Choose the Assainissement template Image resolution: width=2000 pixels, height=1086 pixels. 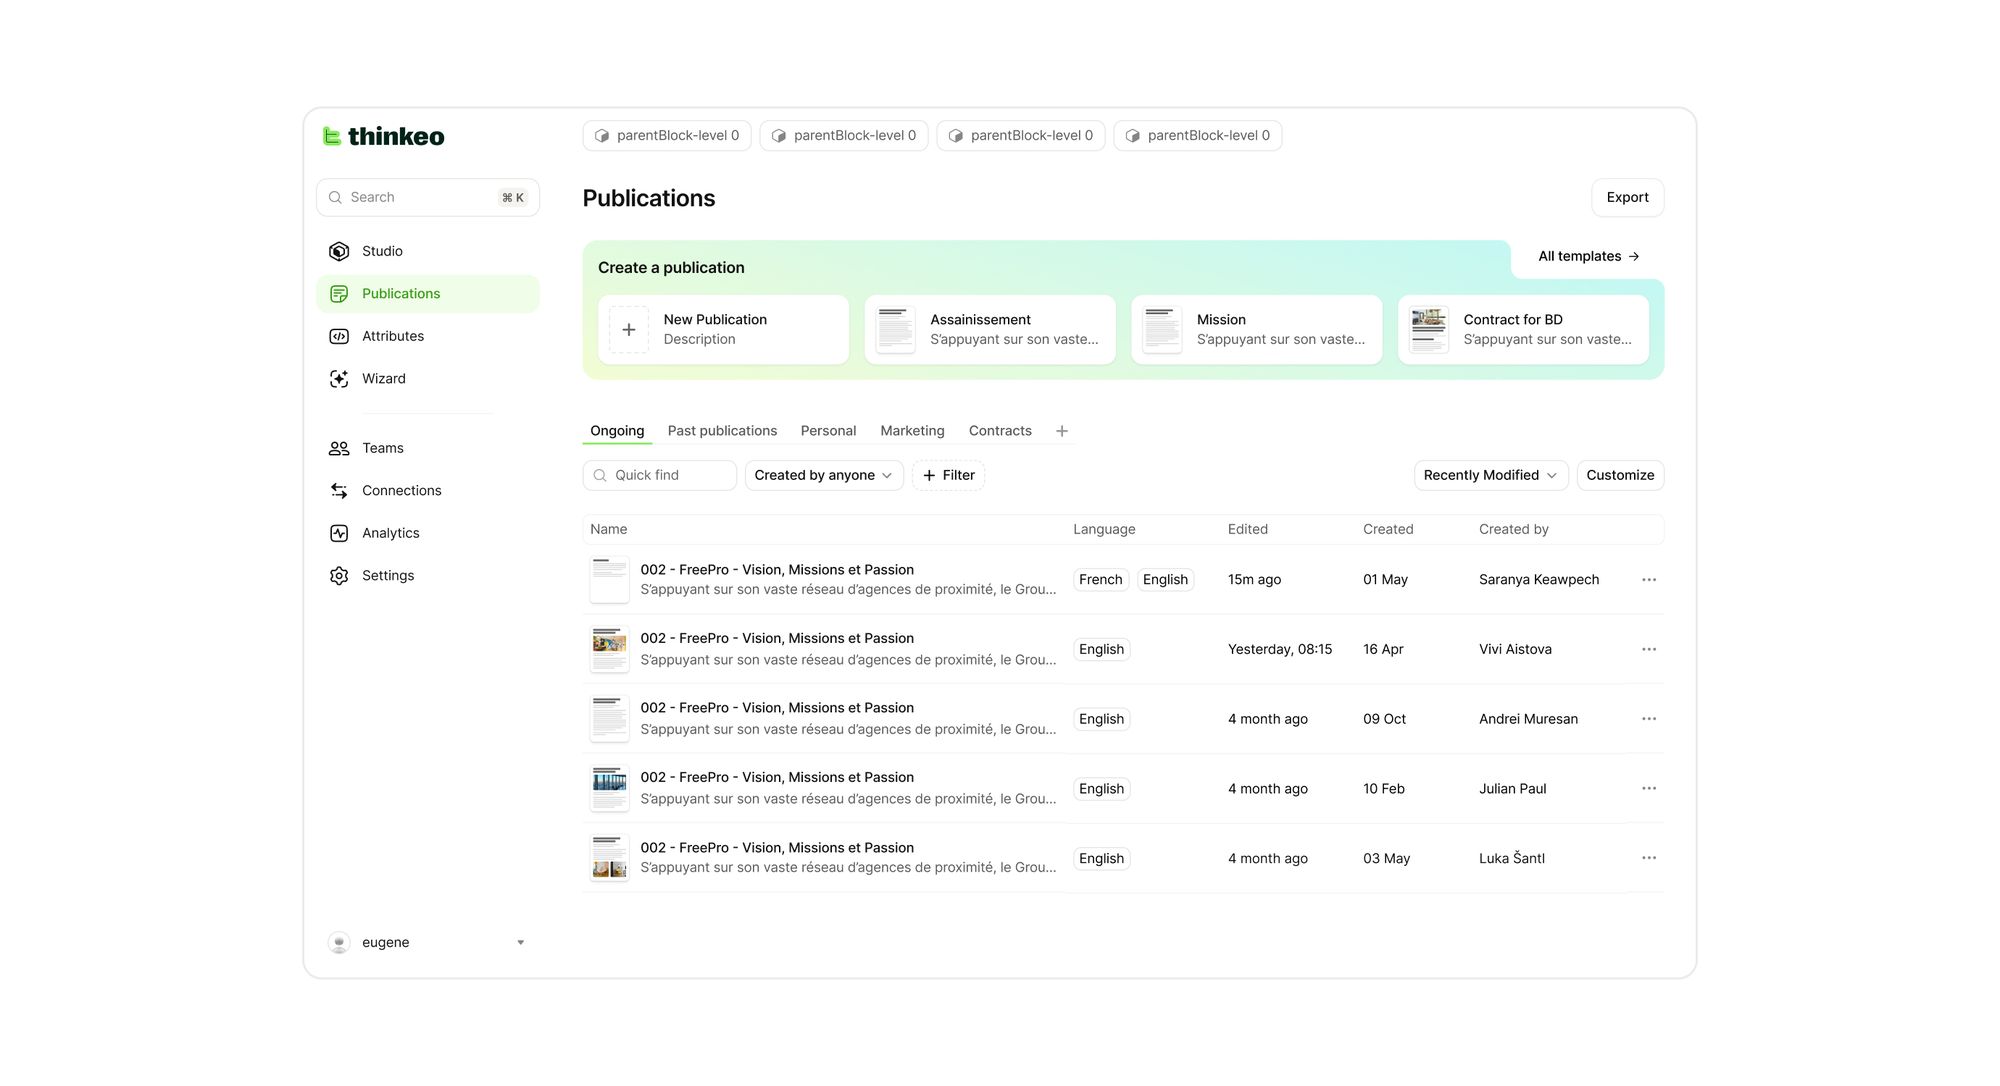tap(990, 330)
